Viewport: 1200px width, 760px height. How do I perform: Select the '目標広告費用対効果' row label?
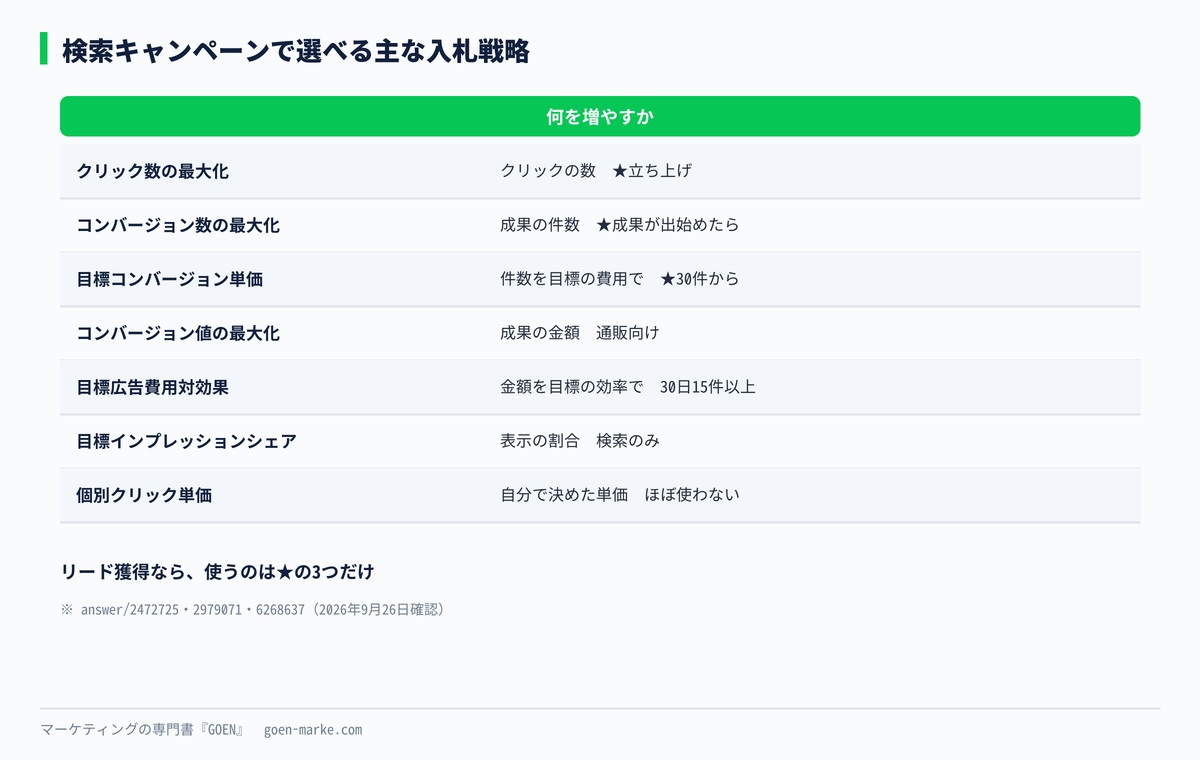[x=152, y=387]
